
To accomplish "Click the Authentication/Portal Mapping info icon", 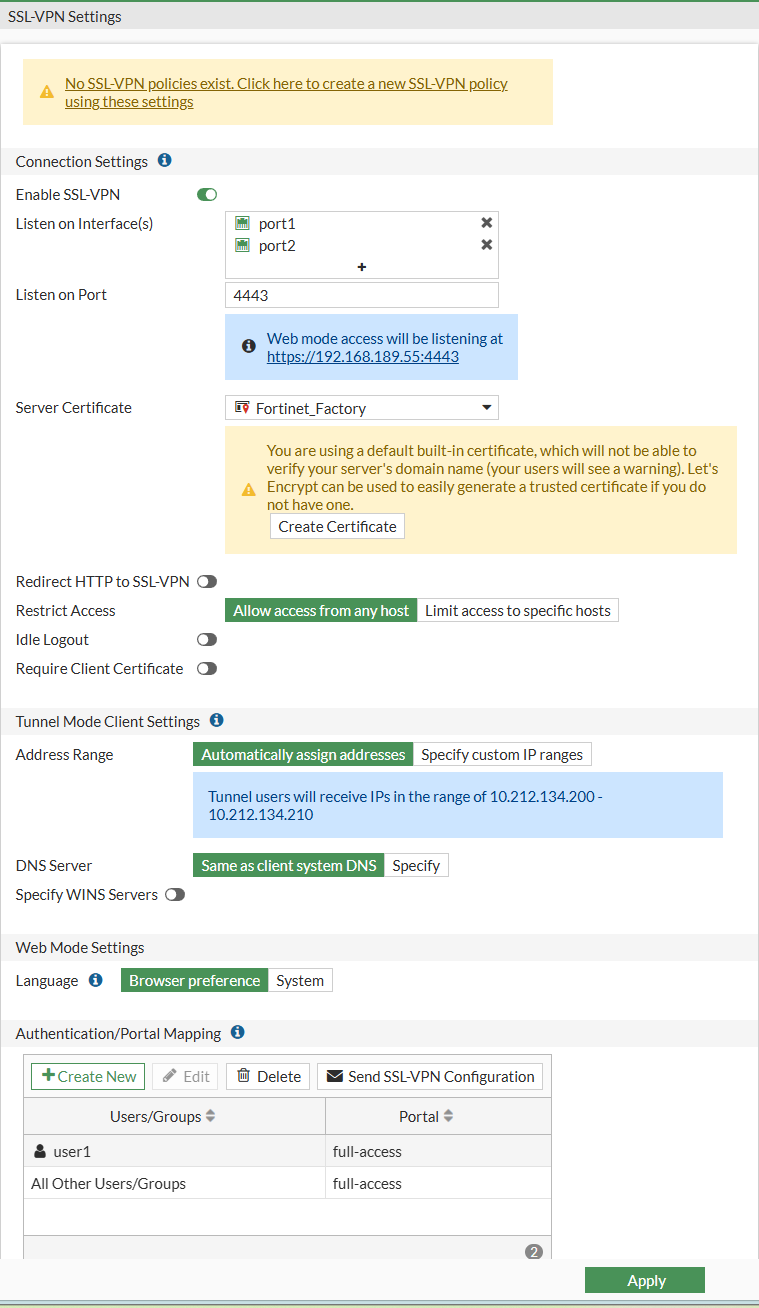I will [238, 1032].
